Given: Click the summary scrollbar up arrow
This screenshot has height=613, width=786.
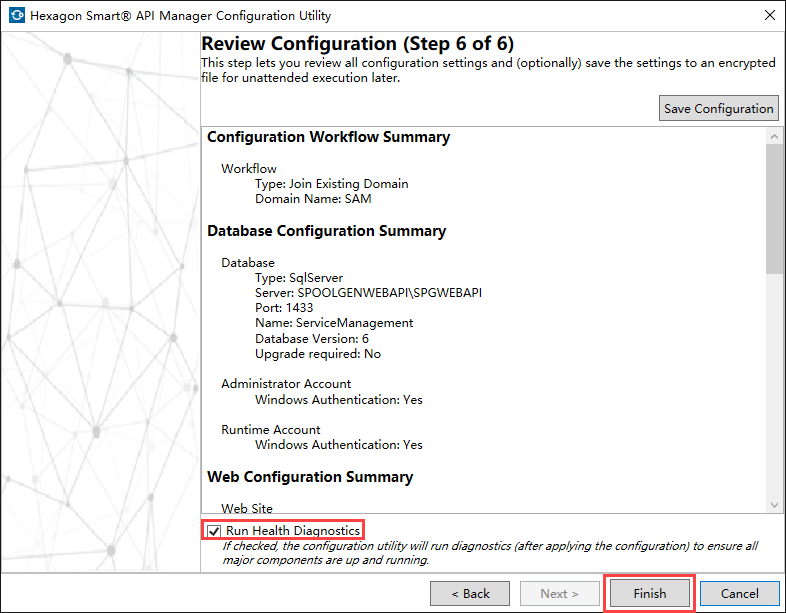Looking at the screenshot, I should (773, 135).
